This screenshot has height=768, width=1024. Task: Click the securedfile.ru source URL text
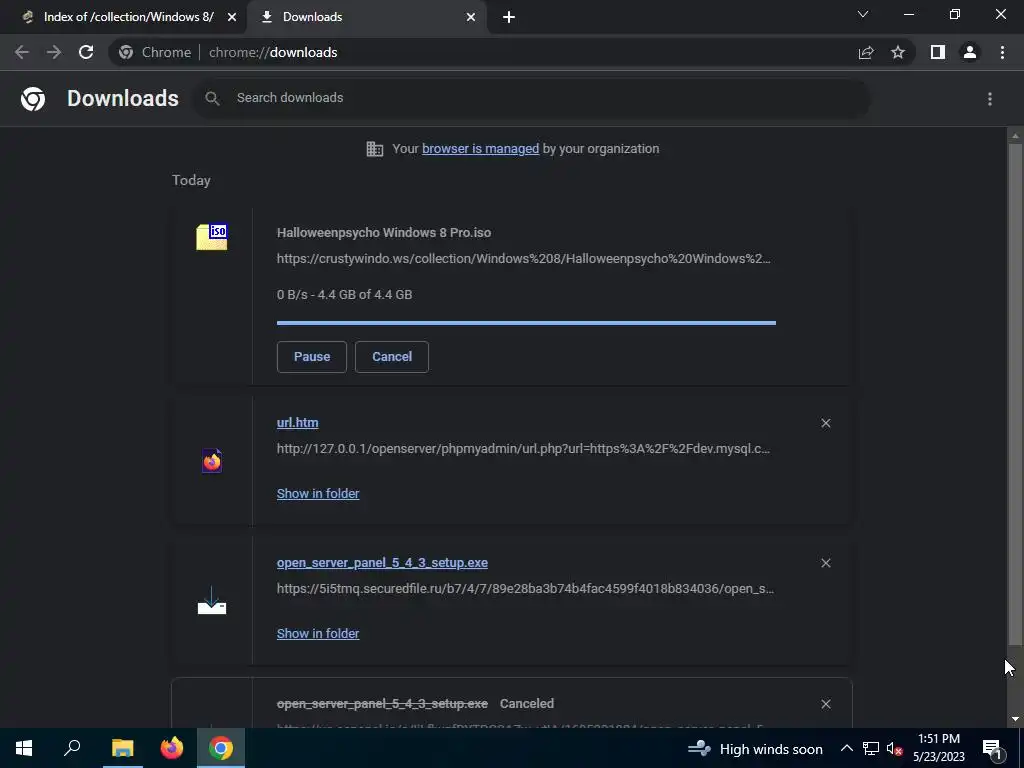526,588
